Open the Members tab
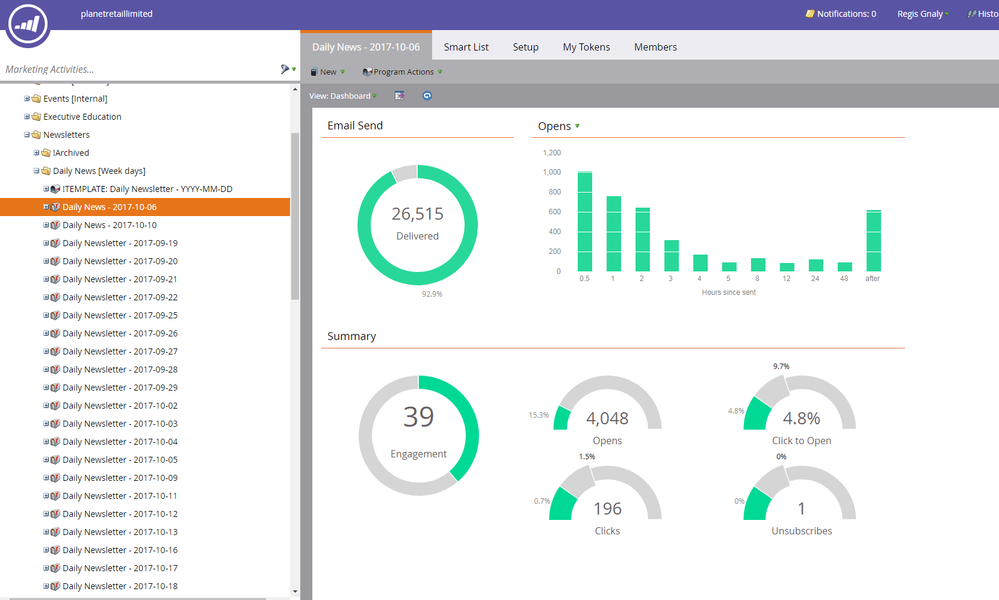Viewport: 999px width, 600px height. pos(655,46)
